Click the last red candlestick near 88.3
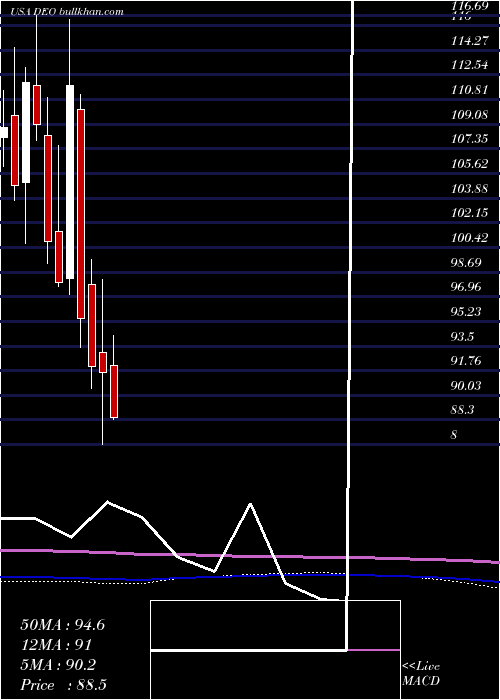 tap(114, 392)
